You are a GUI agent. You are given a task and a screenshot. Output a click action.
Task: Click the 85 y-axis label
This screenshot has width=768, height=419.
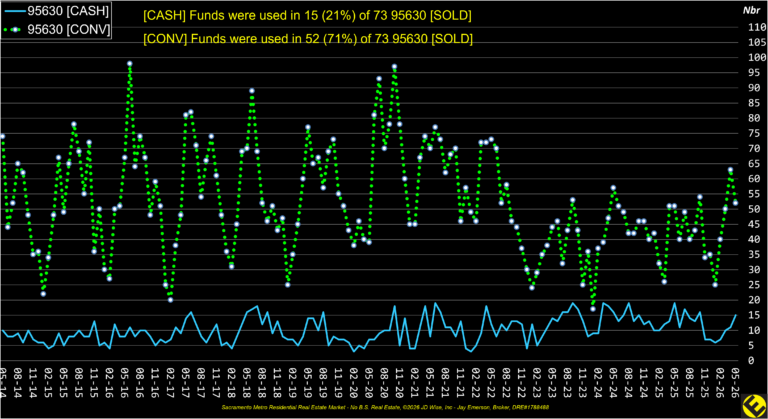754,103
